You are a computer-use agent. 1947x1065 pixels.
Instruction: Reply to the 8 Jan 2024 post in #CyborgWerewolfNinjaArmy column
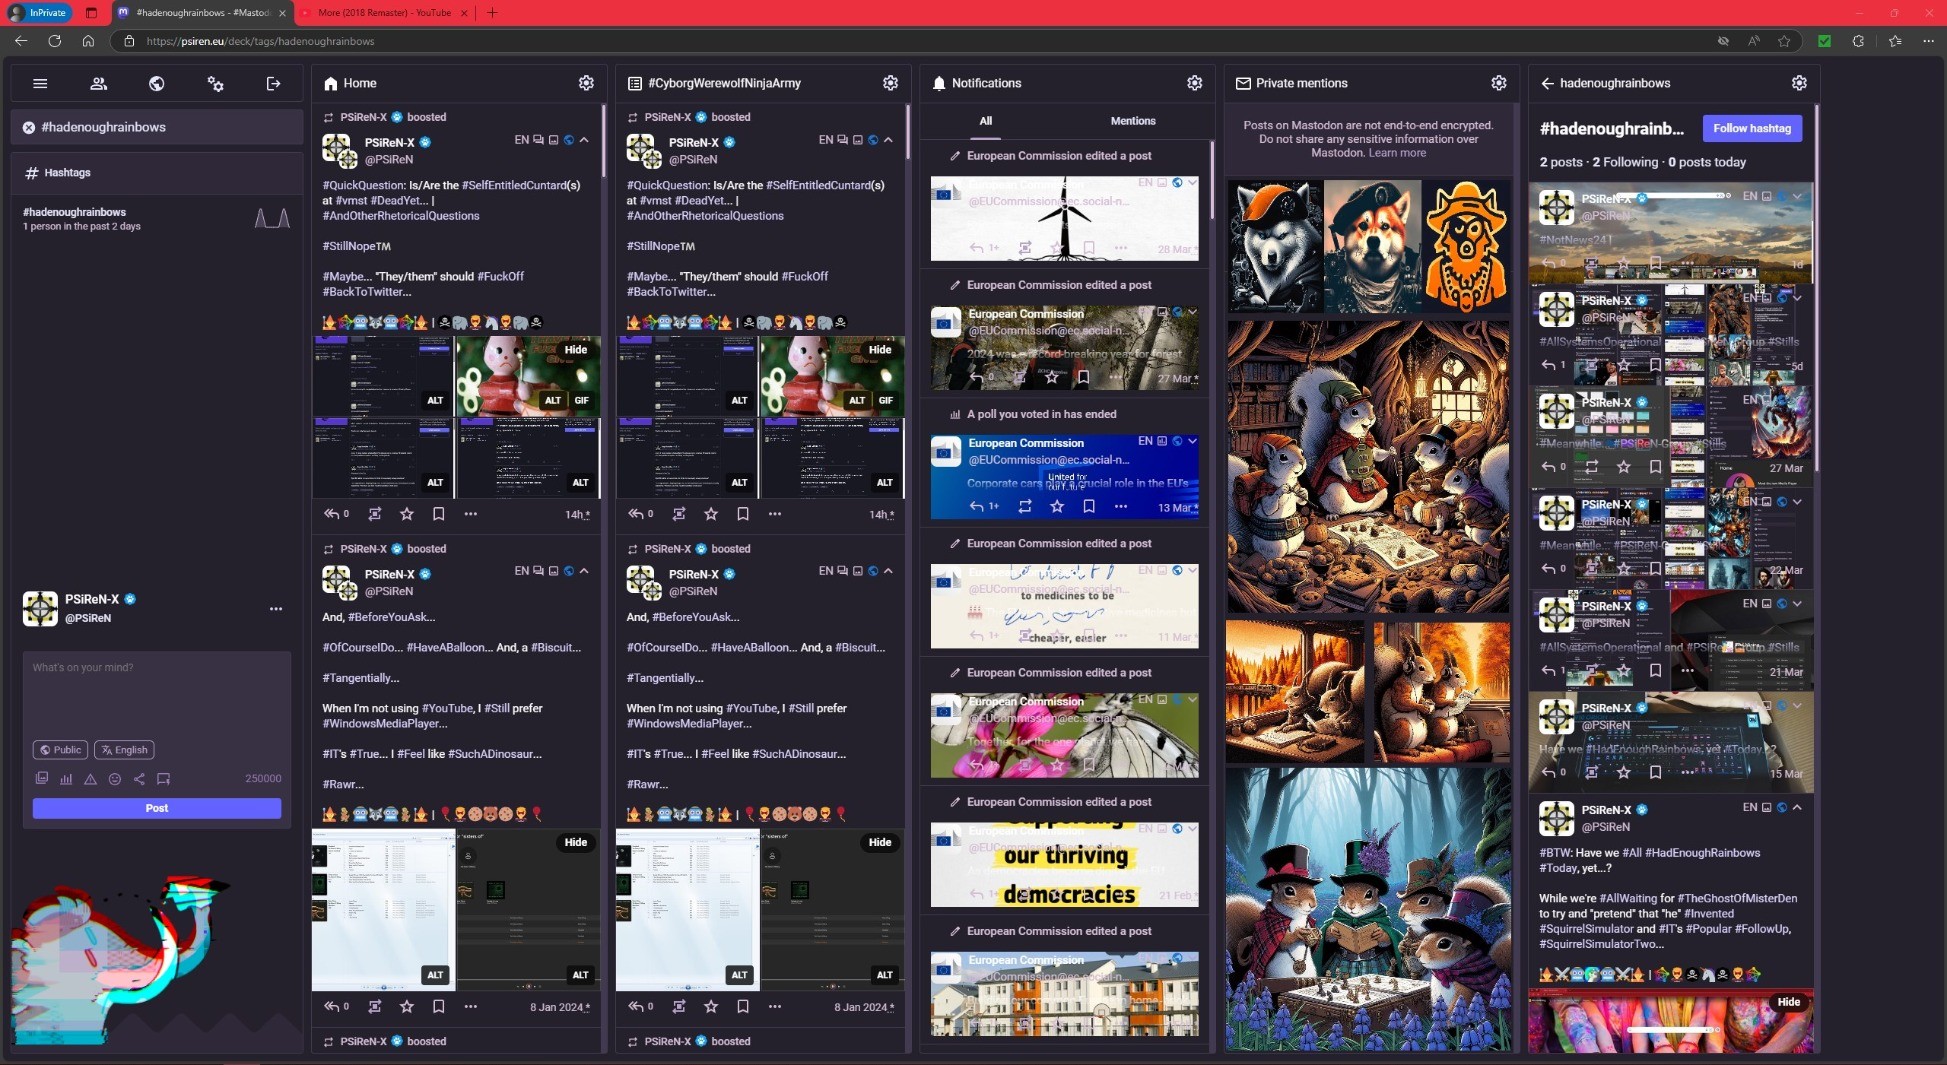(x=635, y=1006)
